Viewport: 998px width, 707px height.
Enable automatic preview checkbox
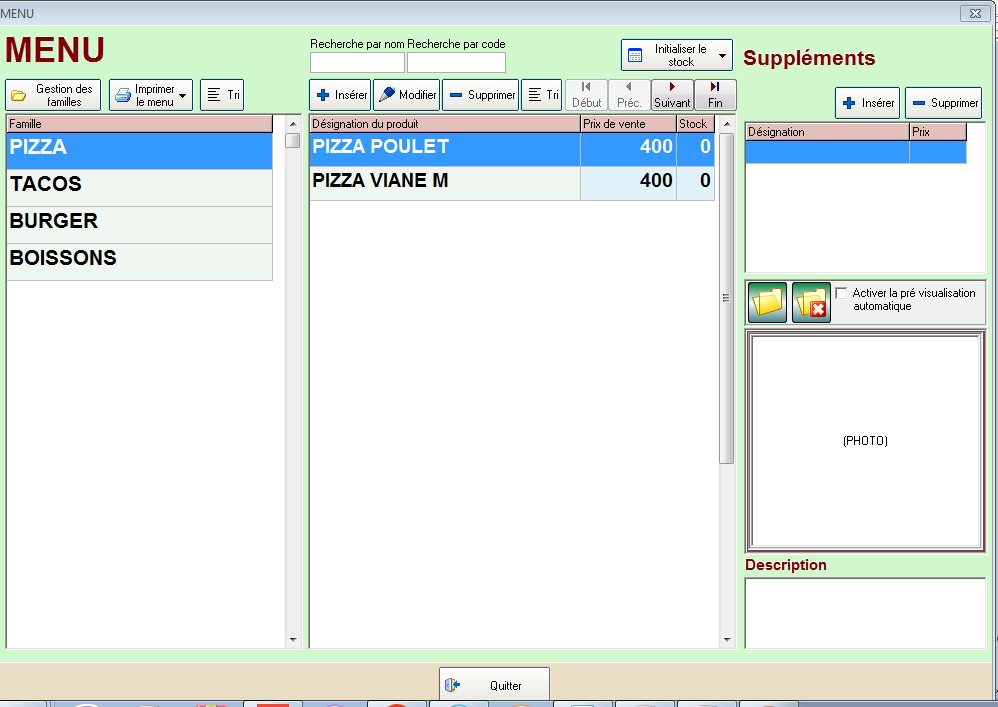[841, 293]
